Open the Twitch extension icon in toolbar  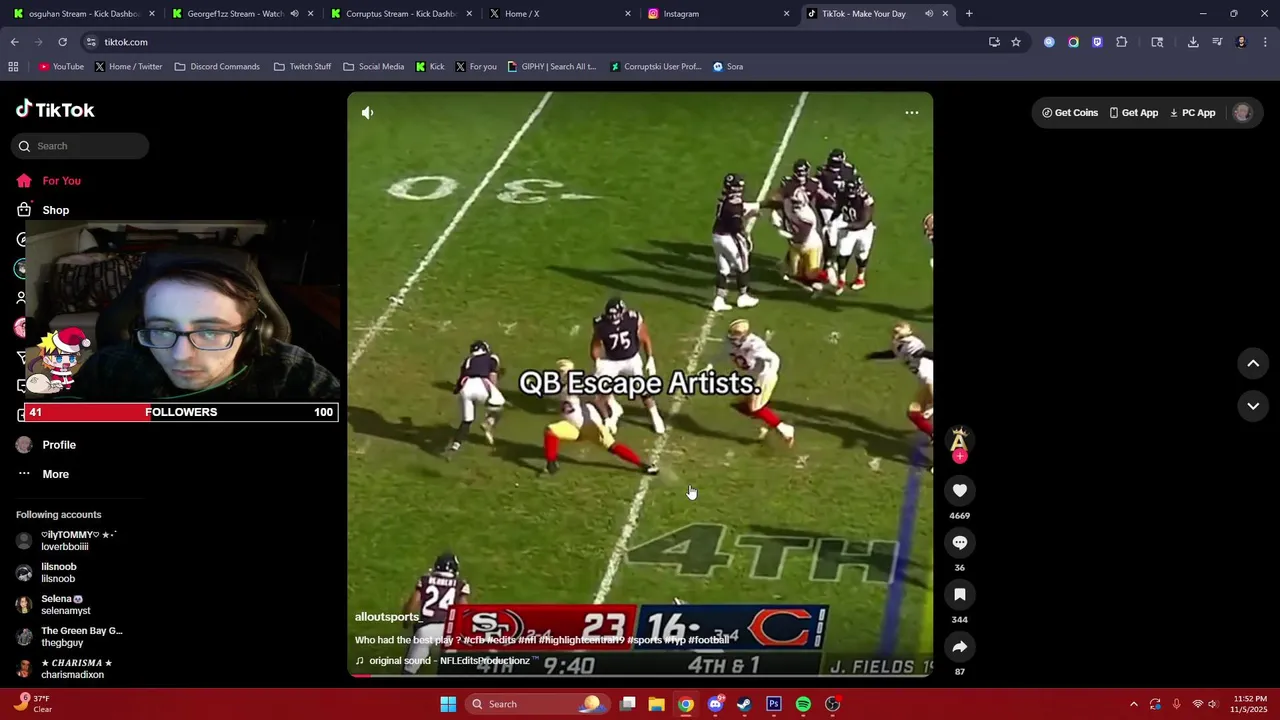click(1097, 42)
